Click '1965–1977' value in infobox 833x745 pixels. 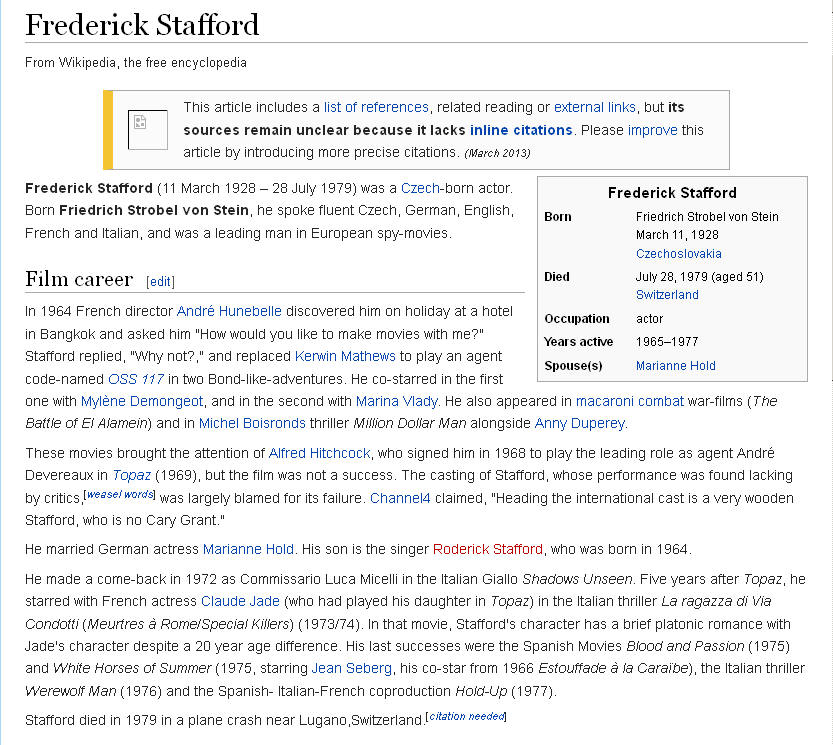tap(667, 342)
